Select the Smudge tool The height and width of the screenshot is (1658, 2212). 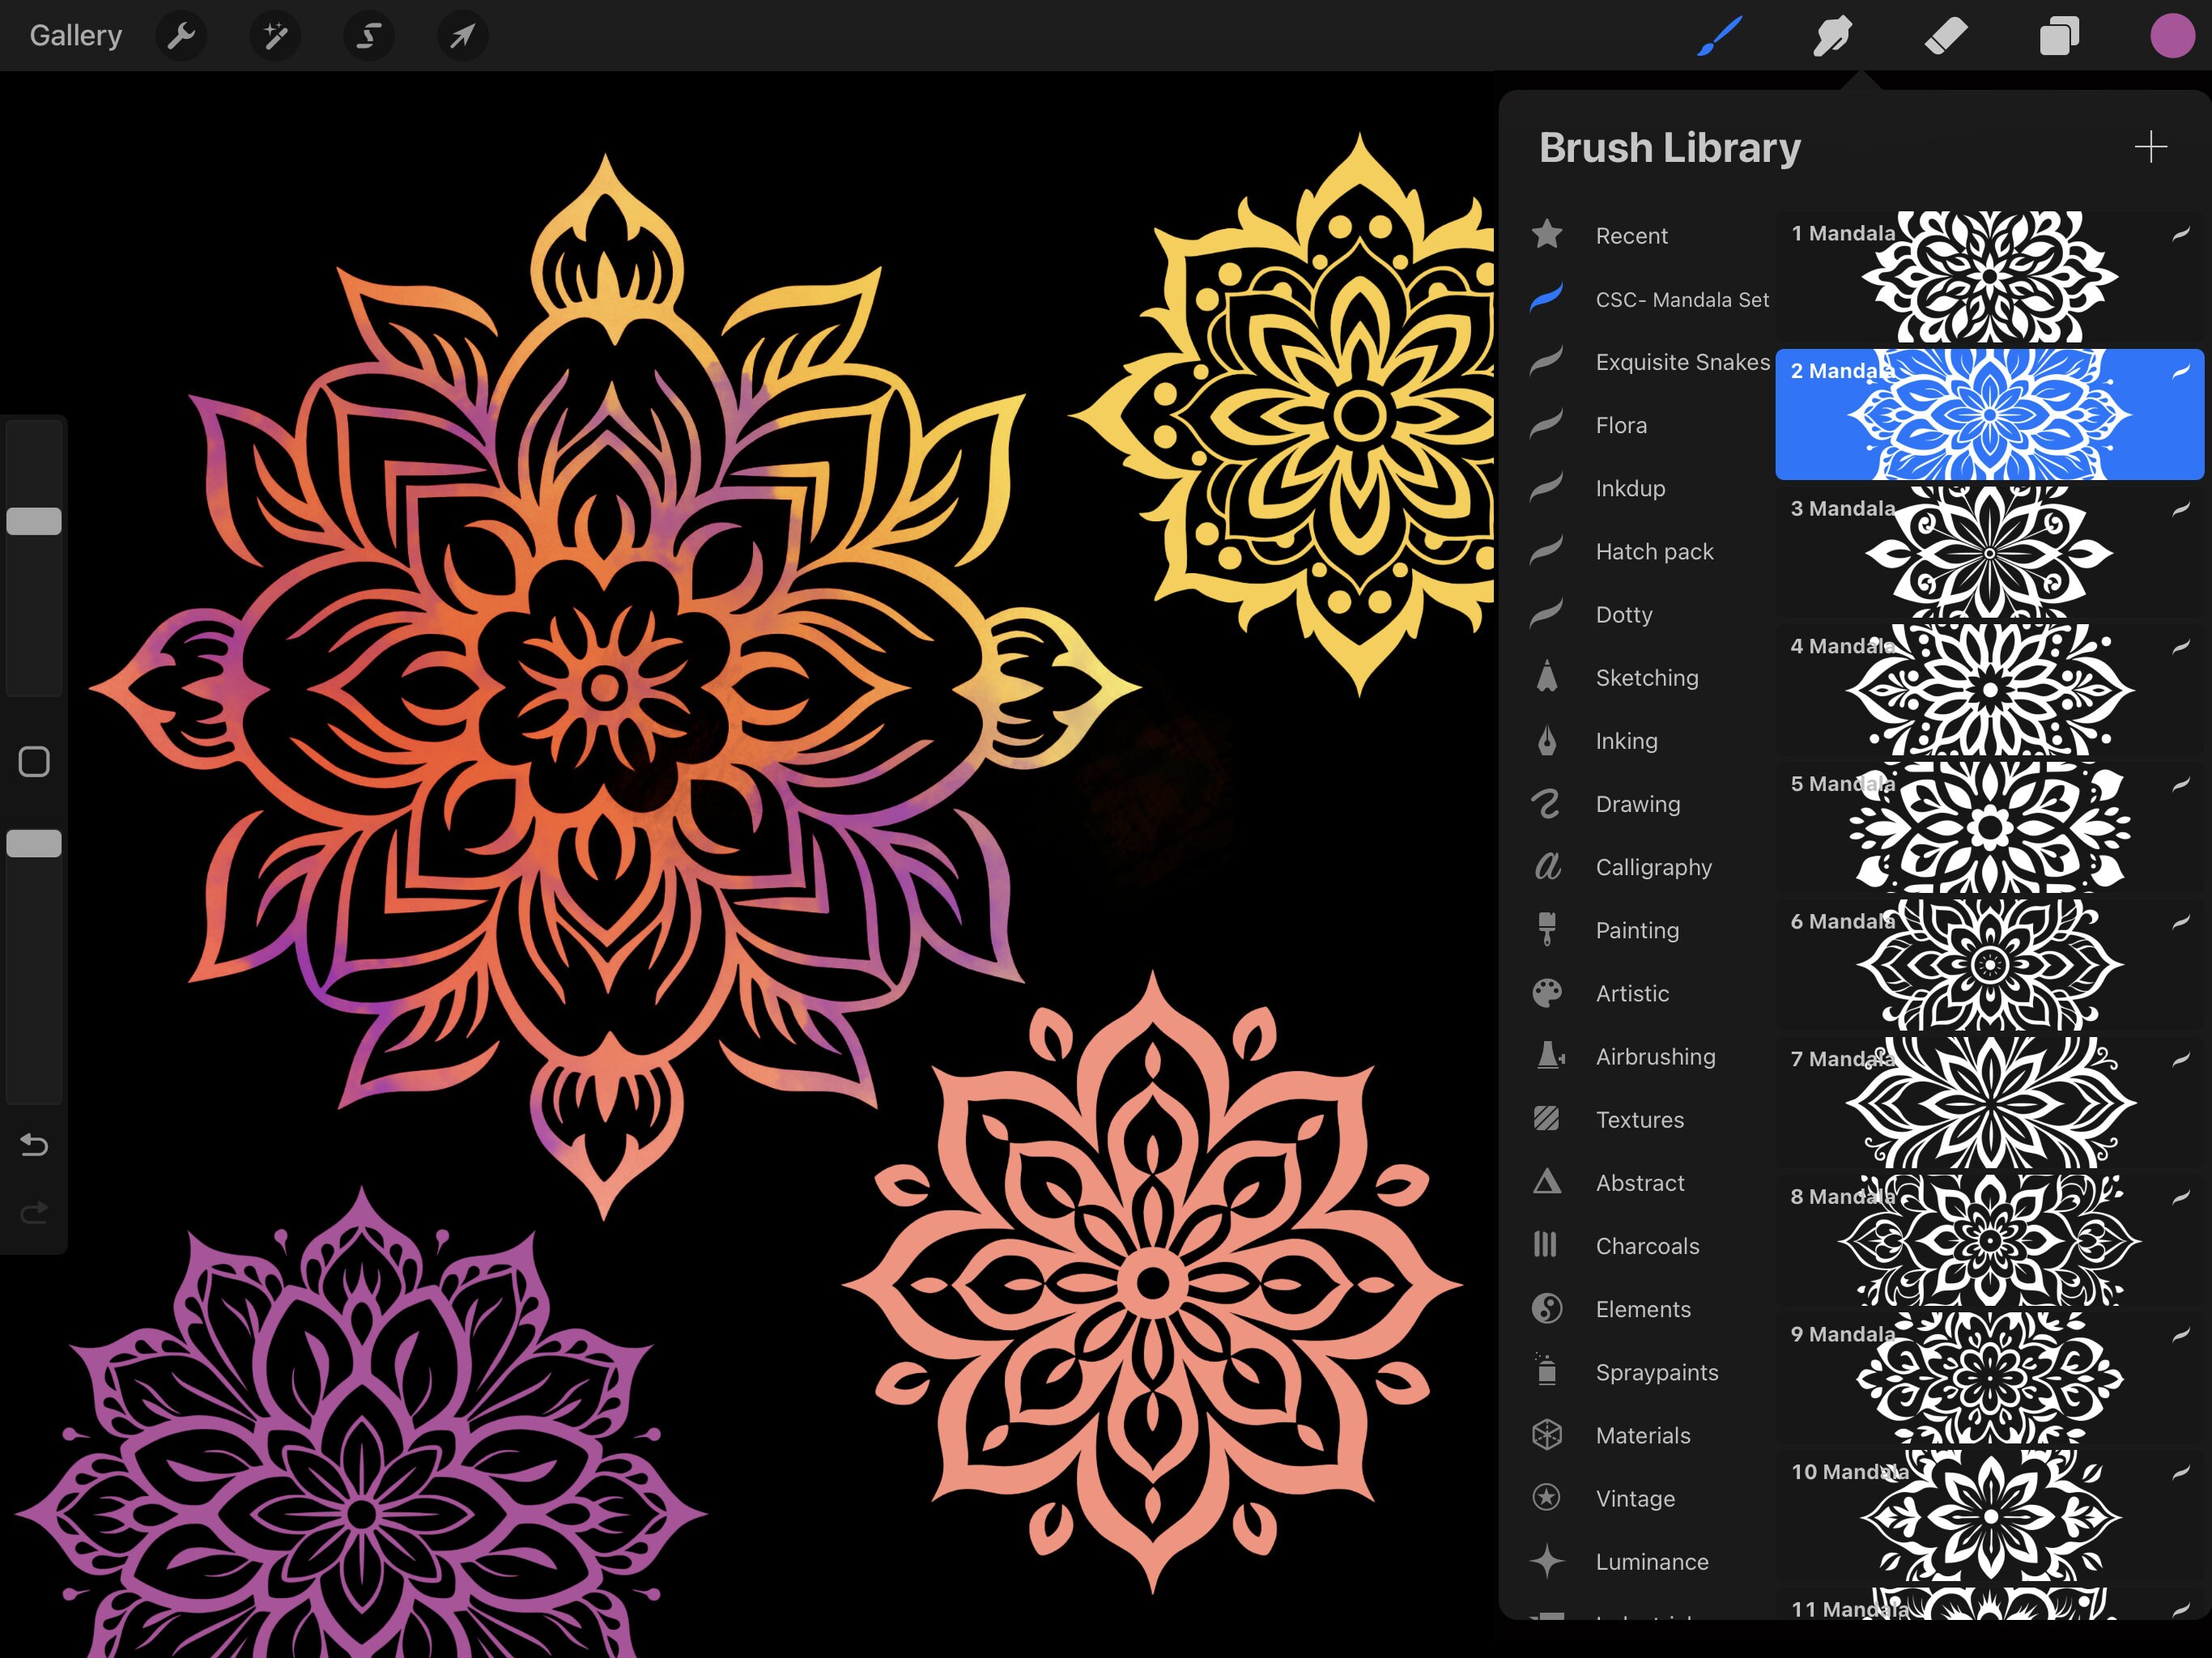1832,36
